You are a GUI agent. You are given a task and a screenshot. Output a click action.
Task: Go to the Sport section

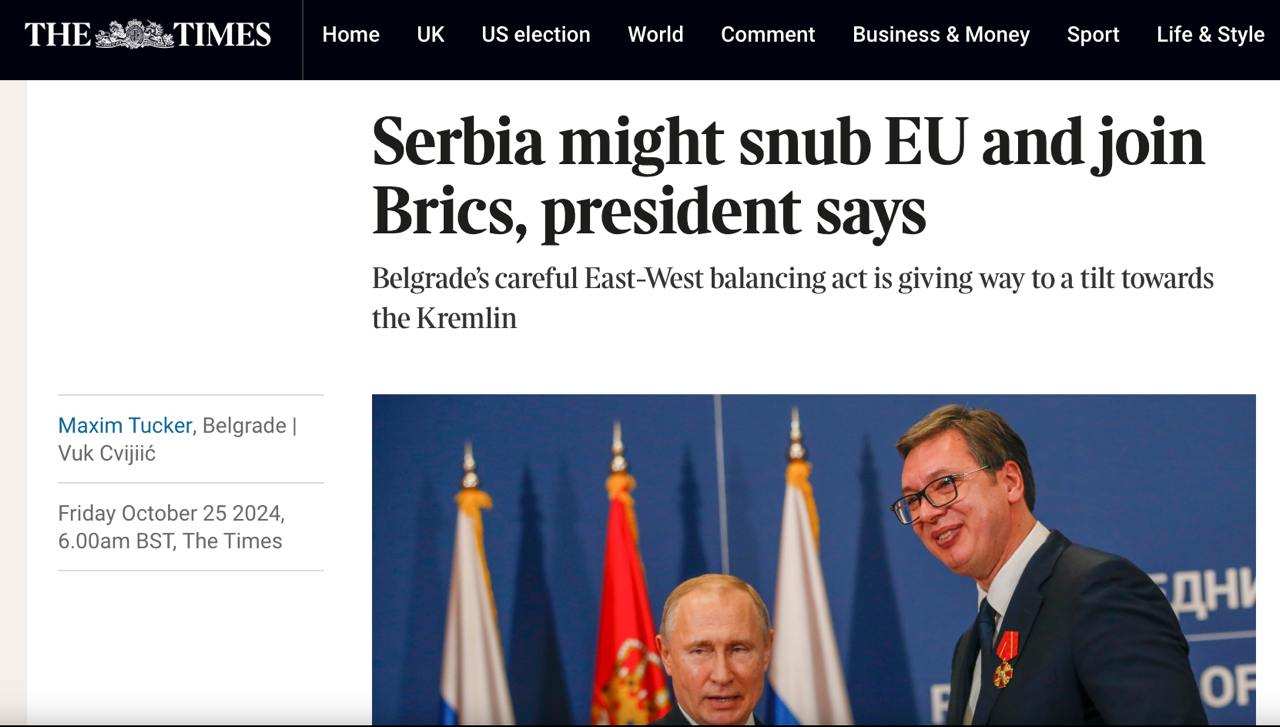pos(1093,35)
